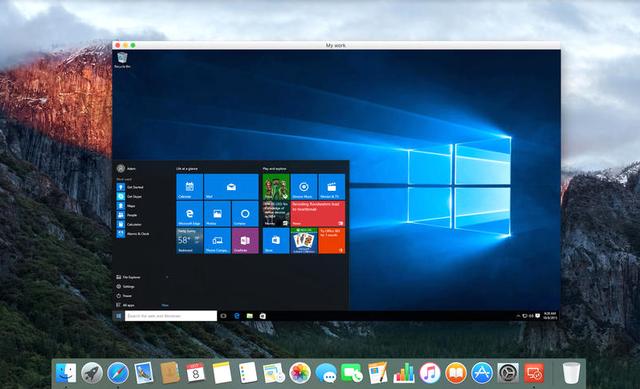Open the Movies & TV tile
The height and width of the screenshot is (389, 640).
pyautogui.click(x=331, y=187)
